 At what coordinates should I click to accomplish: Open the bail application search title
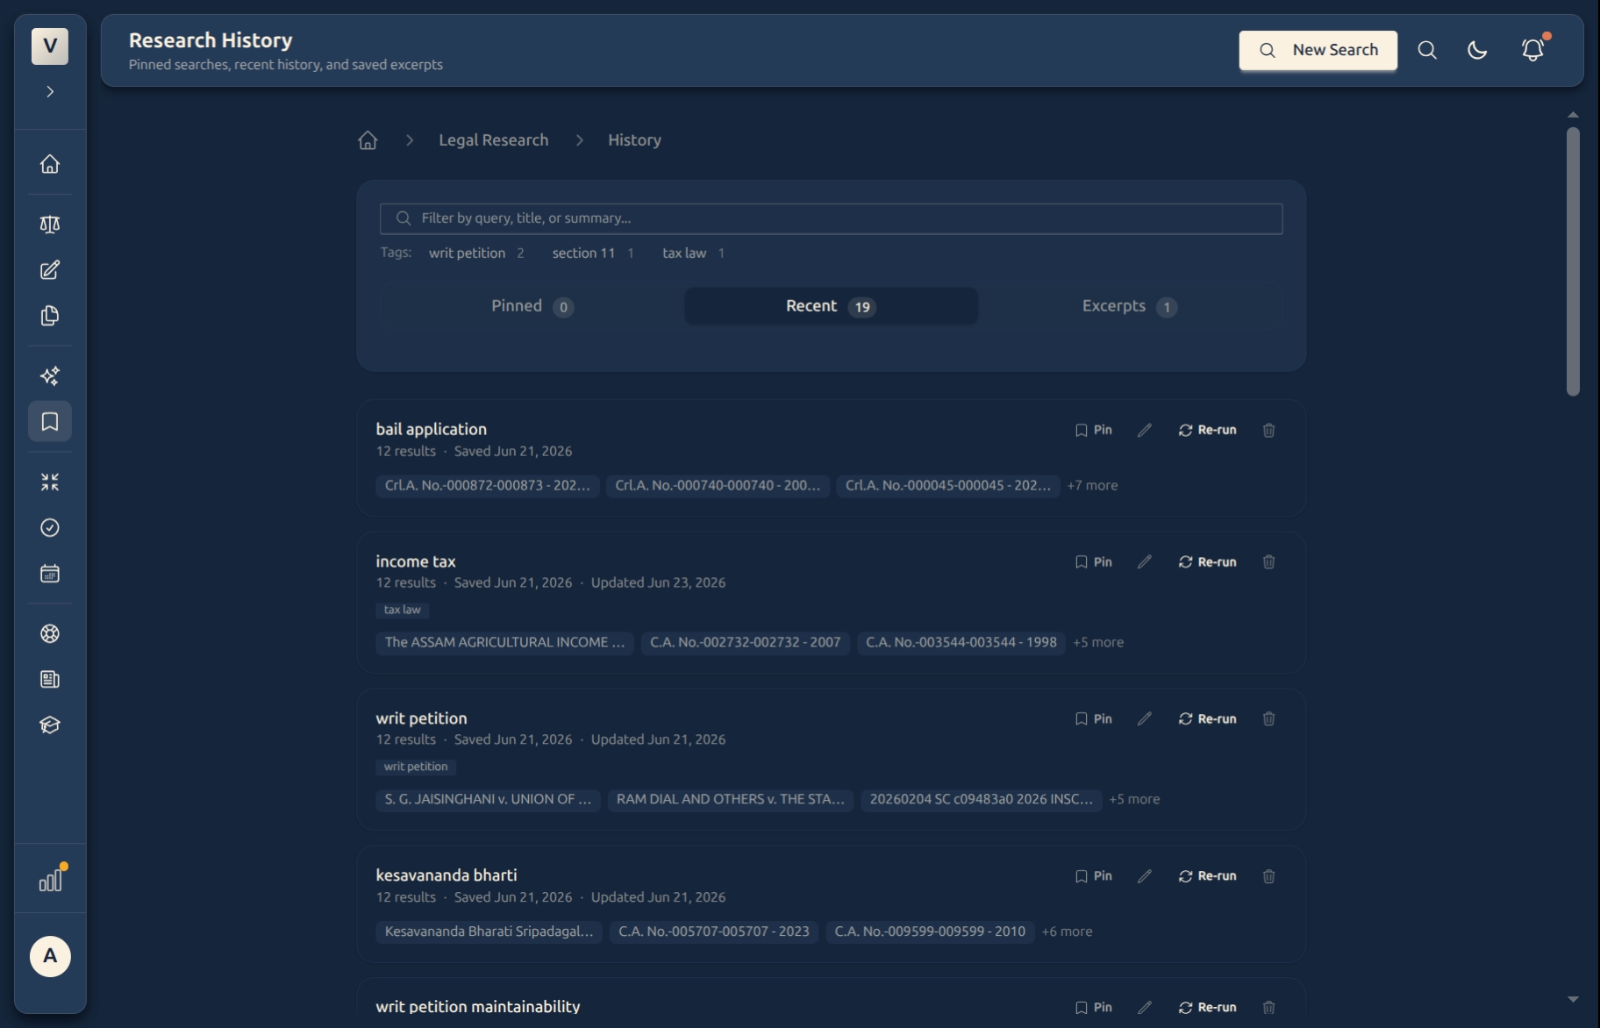(x=431, y=429)
